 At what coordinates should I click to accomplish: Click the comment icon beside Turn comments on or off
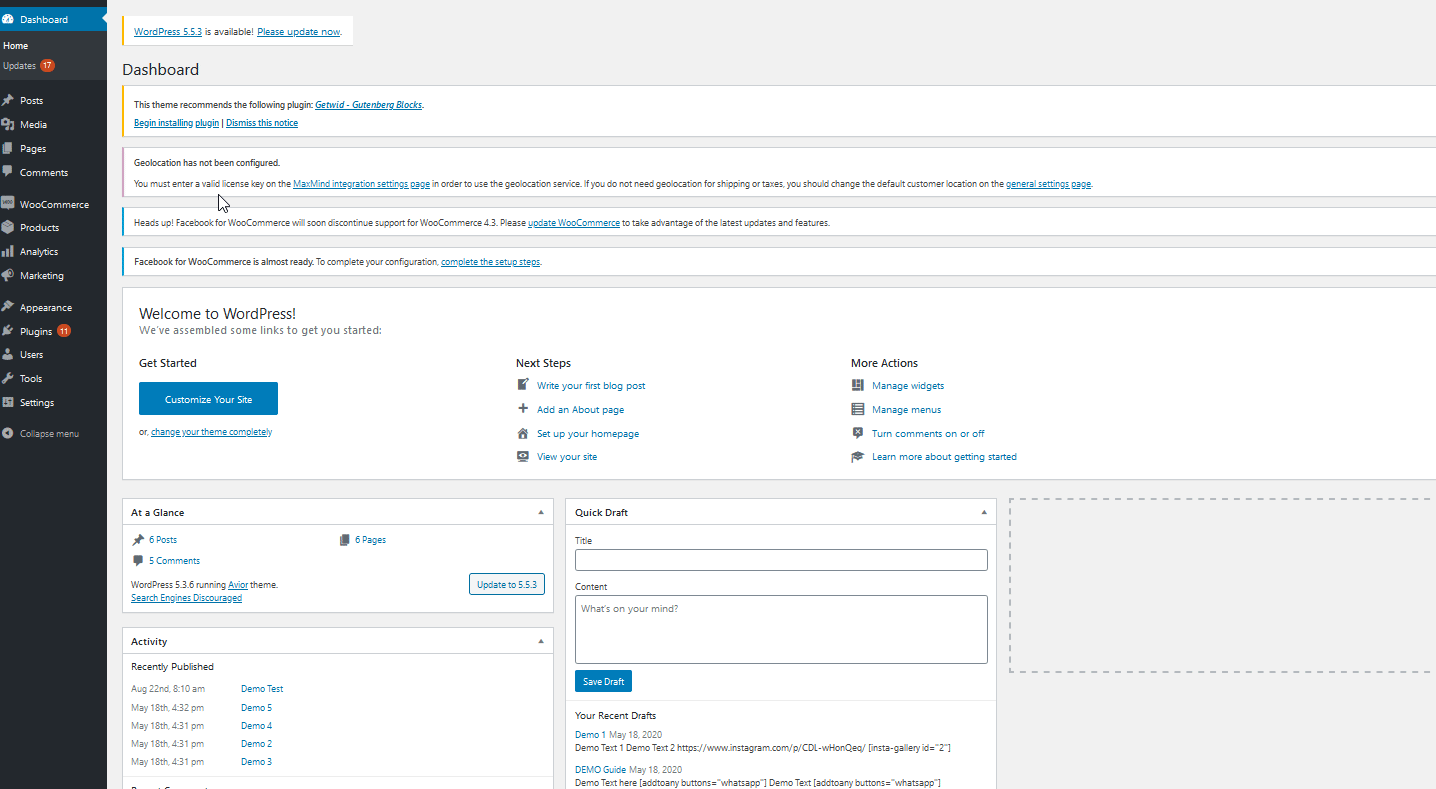(x=857, y=433)
